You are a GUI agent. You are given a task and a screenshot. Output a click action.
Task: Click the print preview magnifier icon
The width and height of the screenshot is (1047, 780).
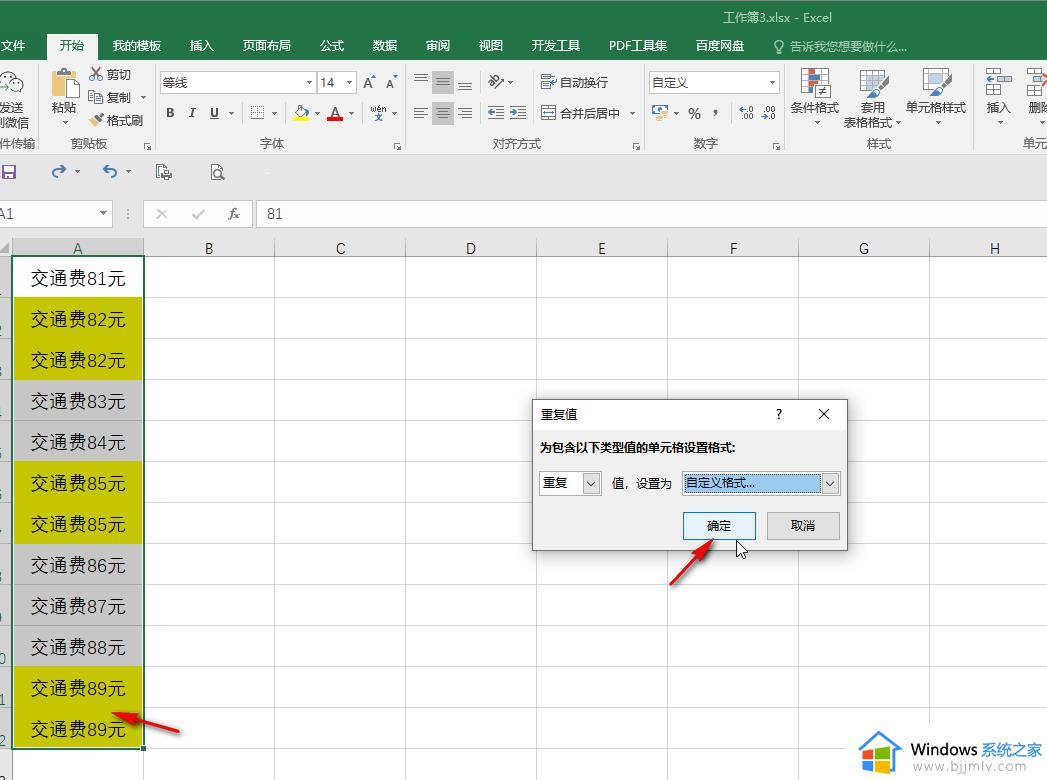coord(217,172)
